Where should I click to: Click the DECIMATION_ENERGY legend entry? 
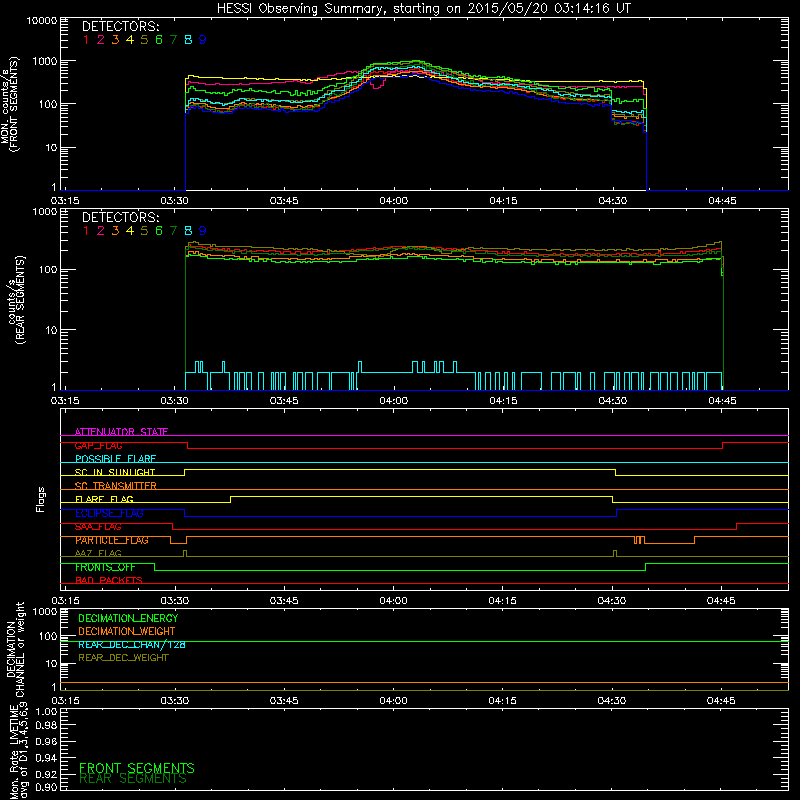point(128,618)
